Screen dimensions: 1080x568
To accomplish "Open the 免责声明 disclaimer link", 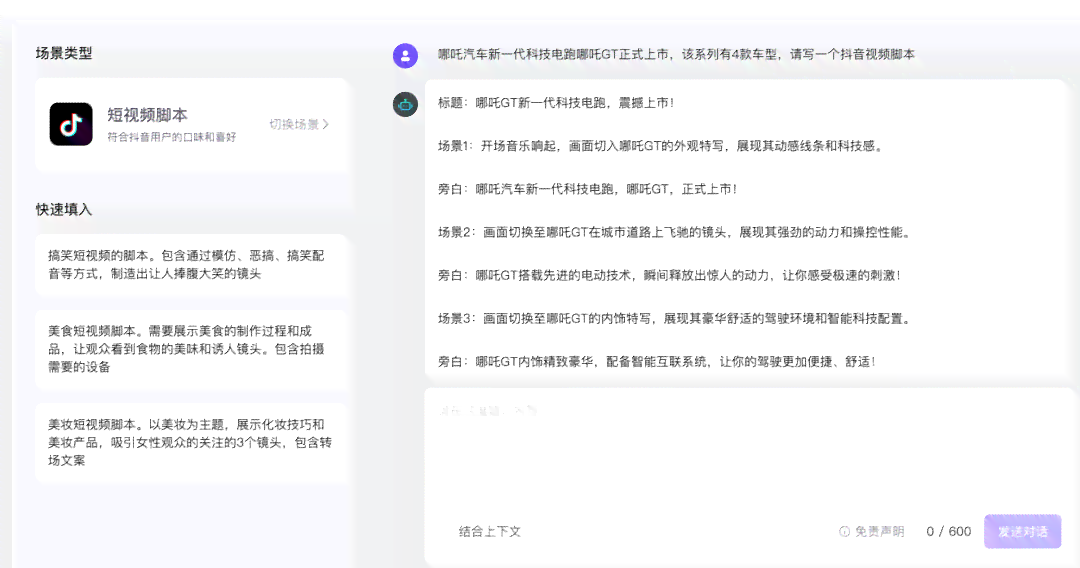I will coord(880,532).
